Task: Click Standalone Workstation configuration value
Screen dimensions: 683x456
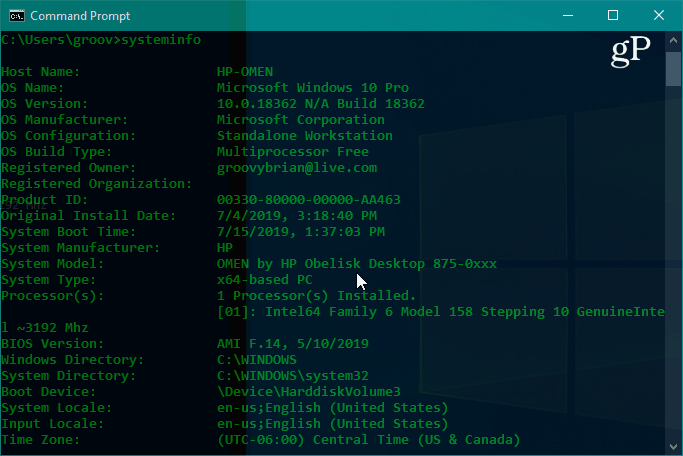Action: click(304, 136)
